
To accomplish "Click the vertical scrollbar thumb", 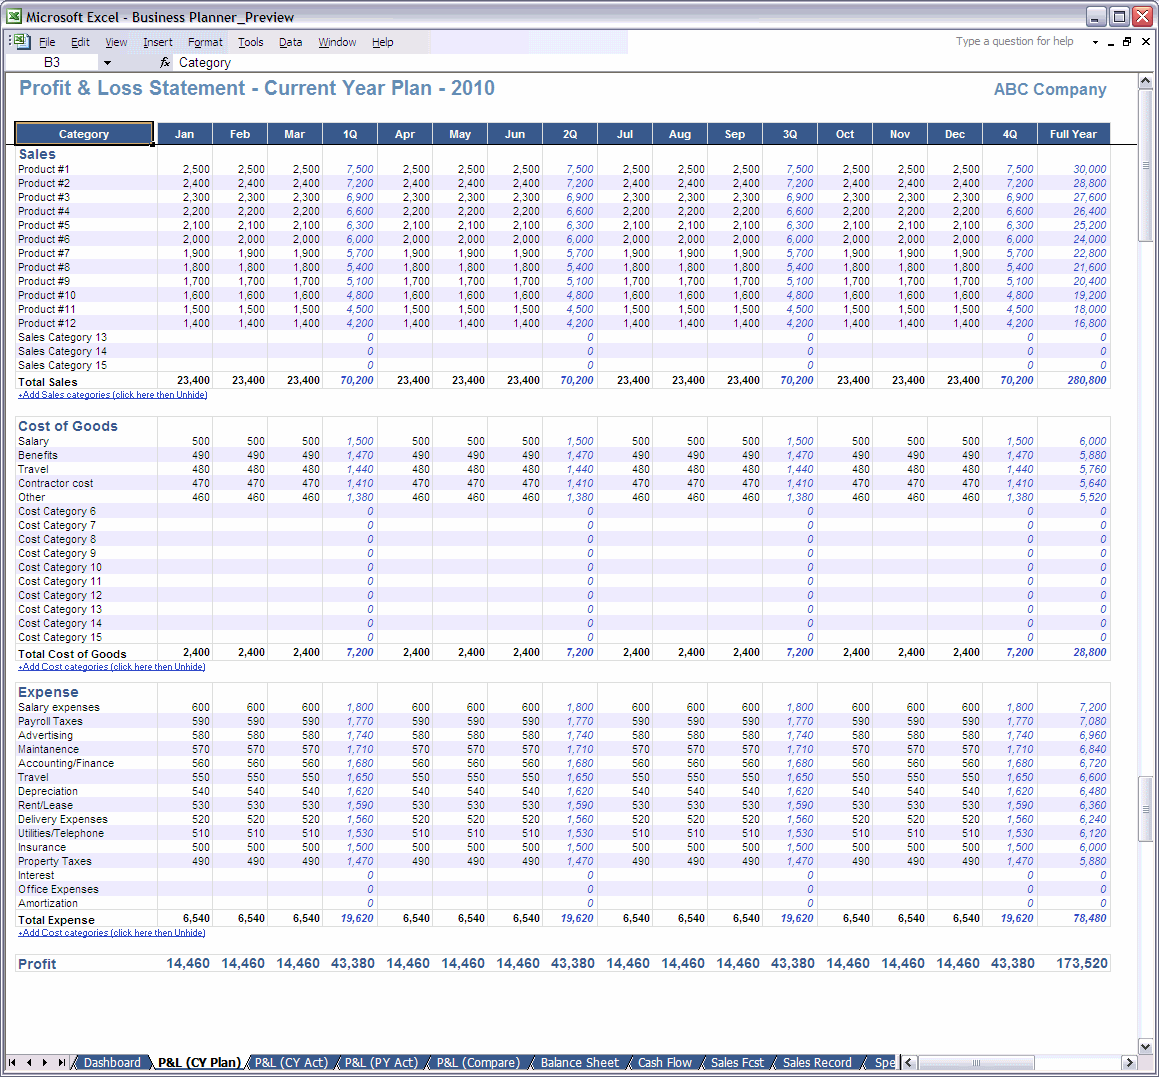I will 1145,166.
